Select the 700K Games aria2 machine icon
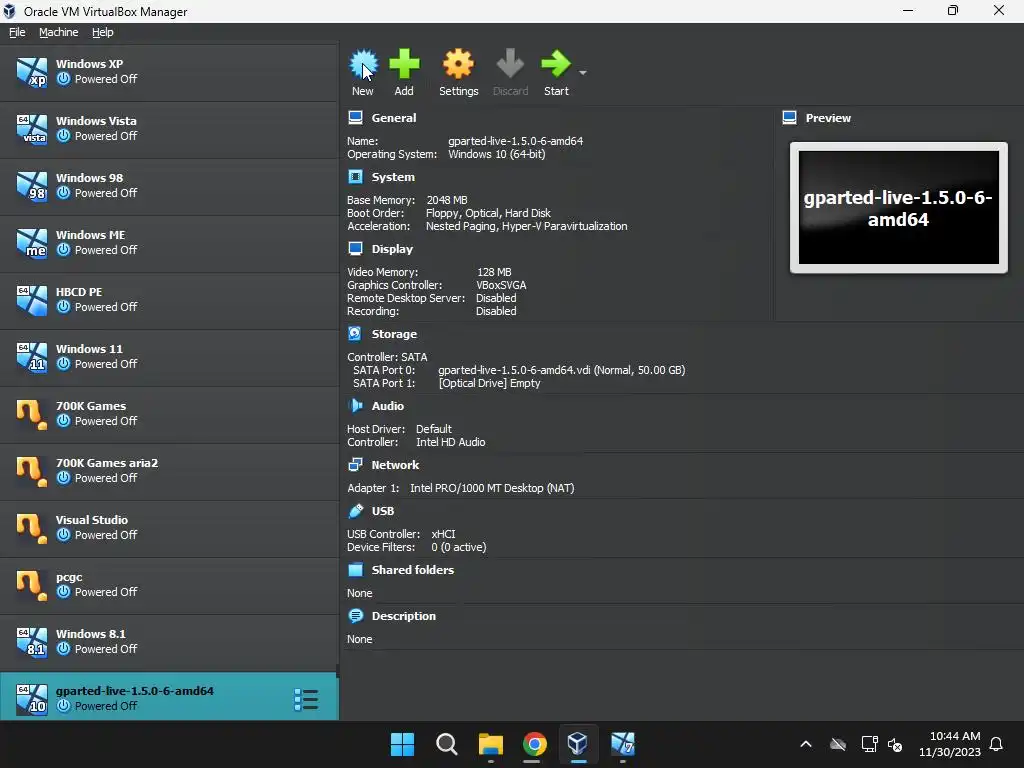This screenshot has width=1024, height=768. pos(31,471)
